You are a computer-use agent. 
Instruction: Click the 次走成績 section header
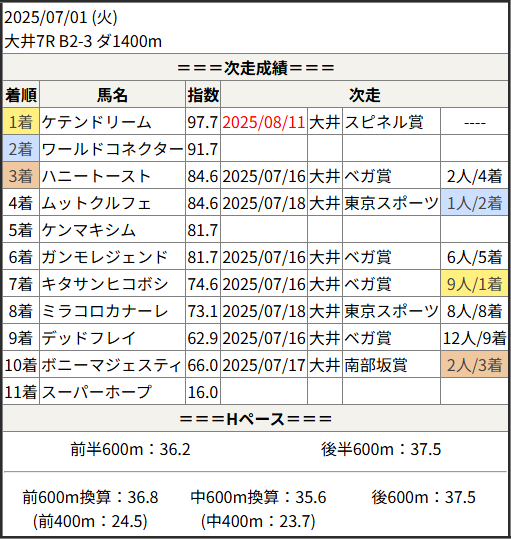click(256, 68)
